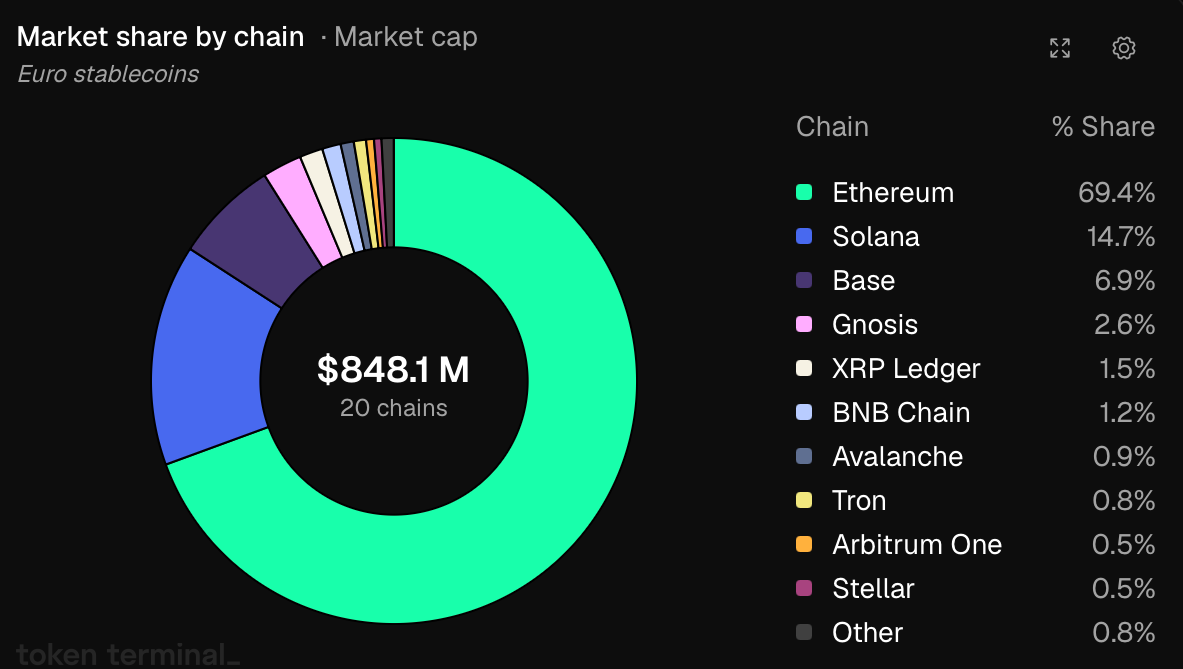Click the Arbitrum One legend entry

click(x=976, y=545)
